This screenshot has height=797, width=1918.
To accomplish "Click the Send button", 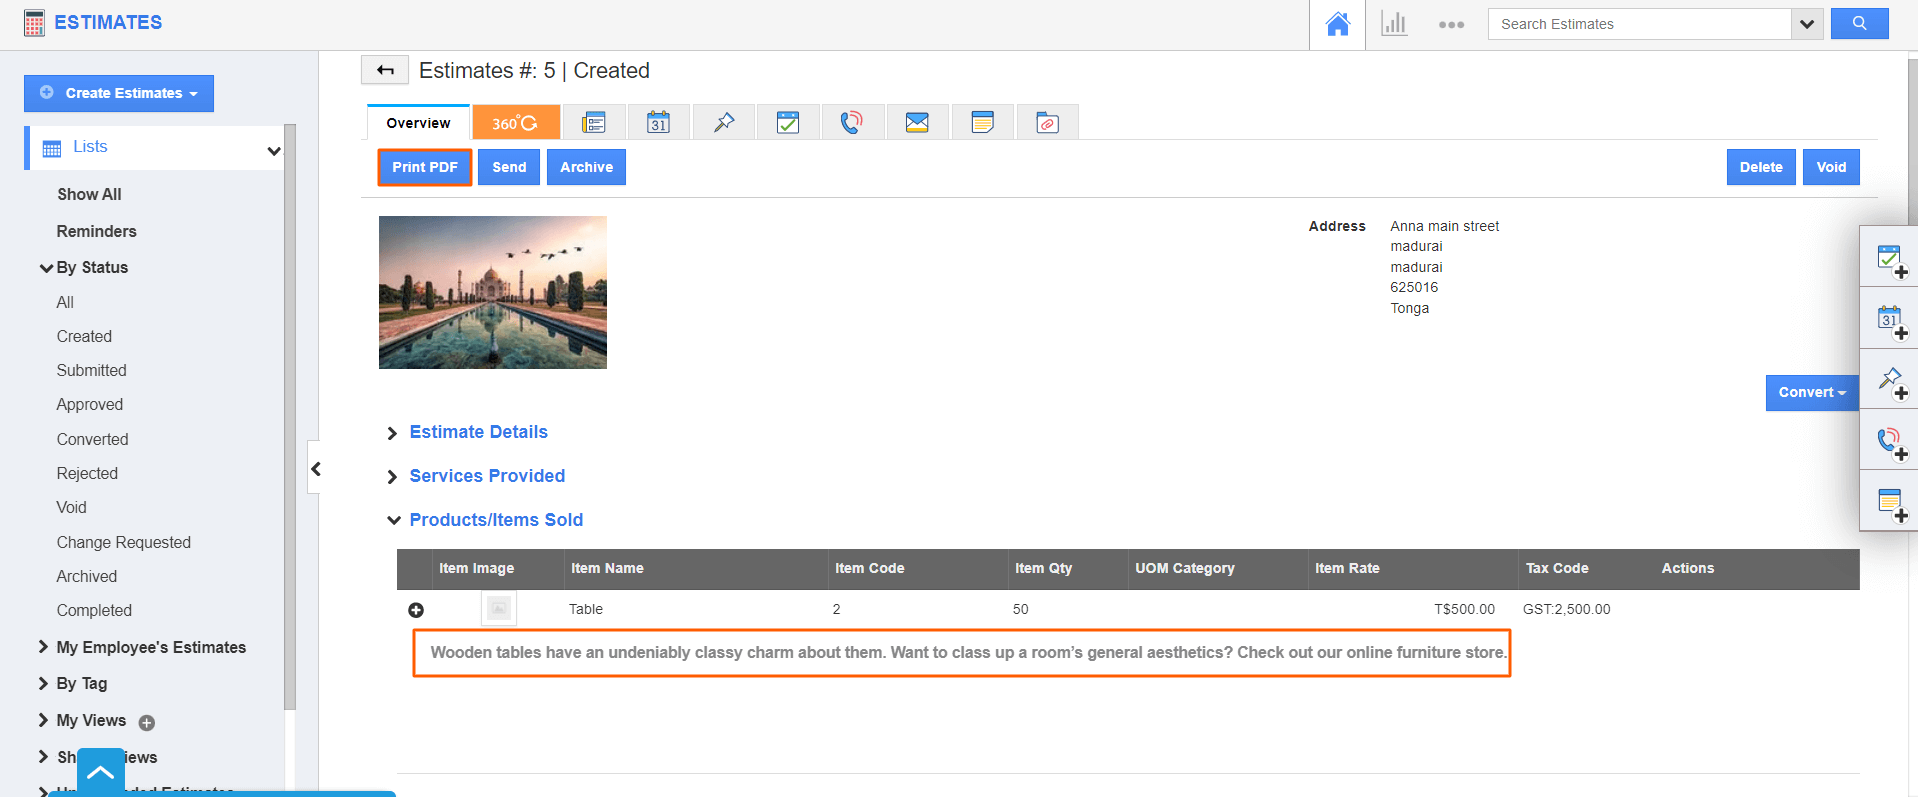I will (x=509, y=167).
